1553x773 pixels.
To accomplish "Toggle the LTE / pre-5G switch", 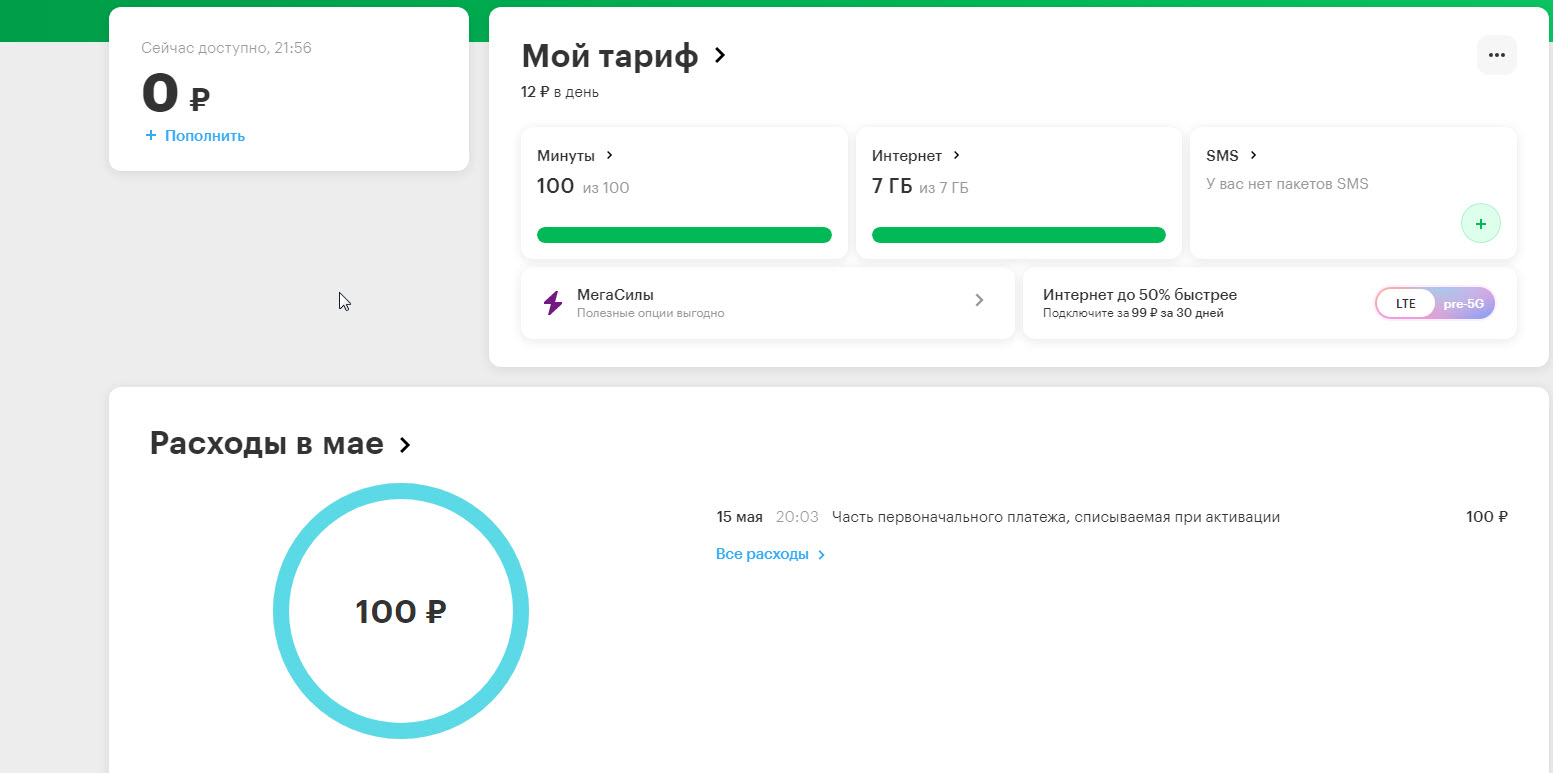I will [x=1435, y=303].
